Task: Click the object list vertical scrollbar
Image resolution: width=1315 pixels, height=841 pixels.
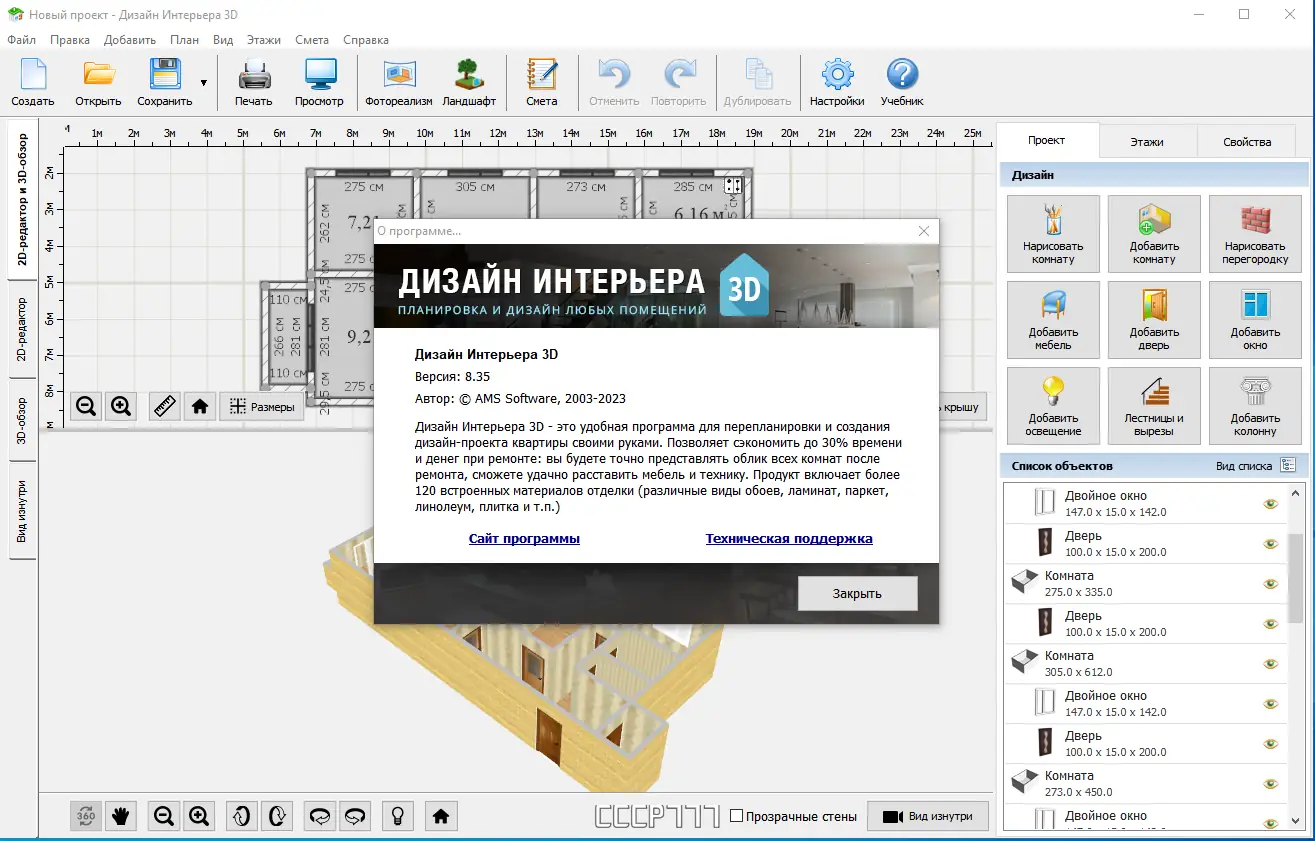Action: [x=1296, y=580]
